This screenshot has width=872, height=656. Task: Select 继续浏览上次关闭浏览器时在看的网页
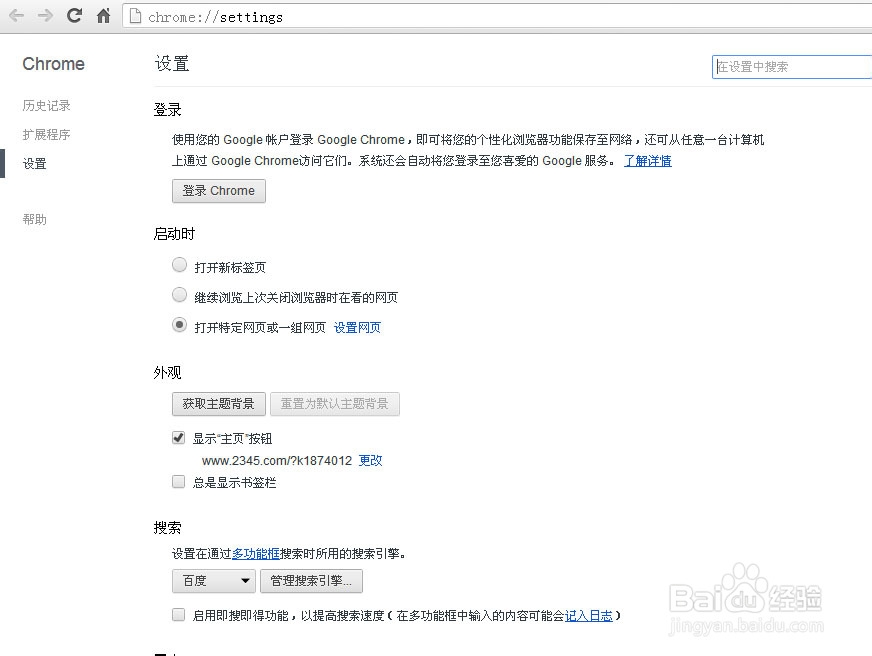click(179, 294)
